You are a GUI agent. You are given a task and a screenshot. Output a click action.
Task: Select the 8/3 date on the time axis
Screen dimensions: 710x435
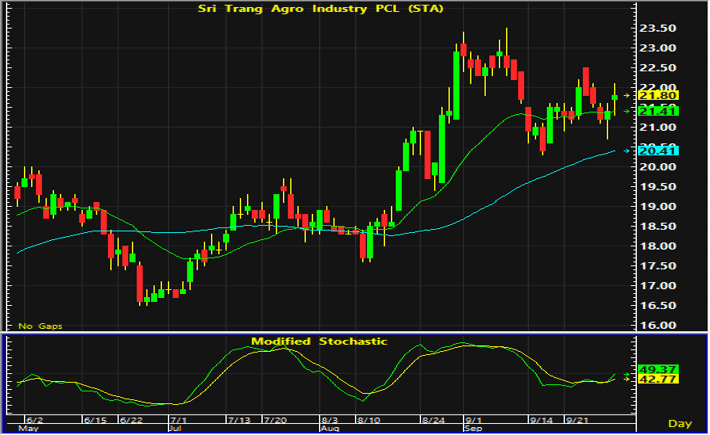coord(330,420)
